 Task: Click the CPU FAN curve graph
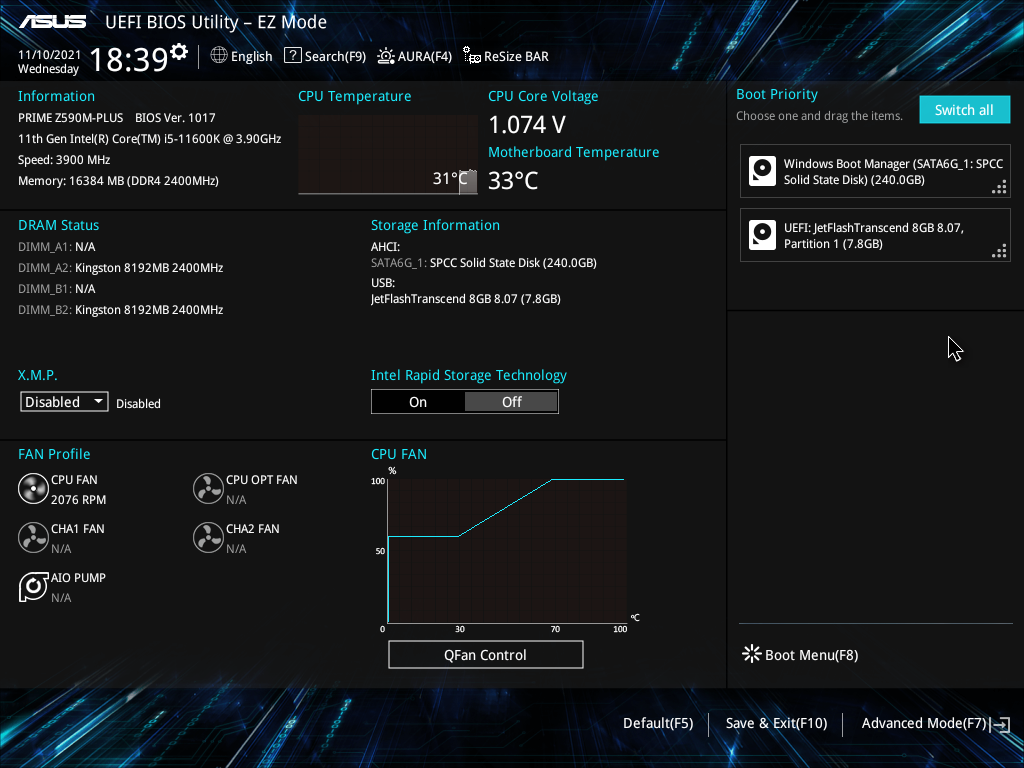click(507, 551)
